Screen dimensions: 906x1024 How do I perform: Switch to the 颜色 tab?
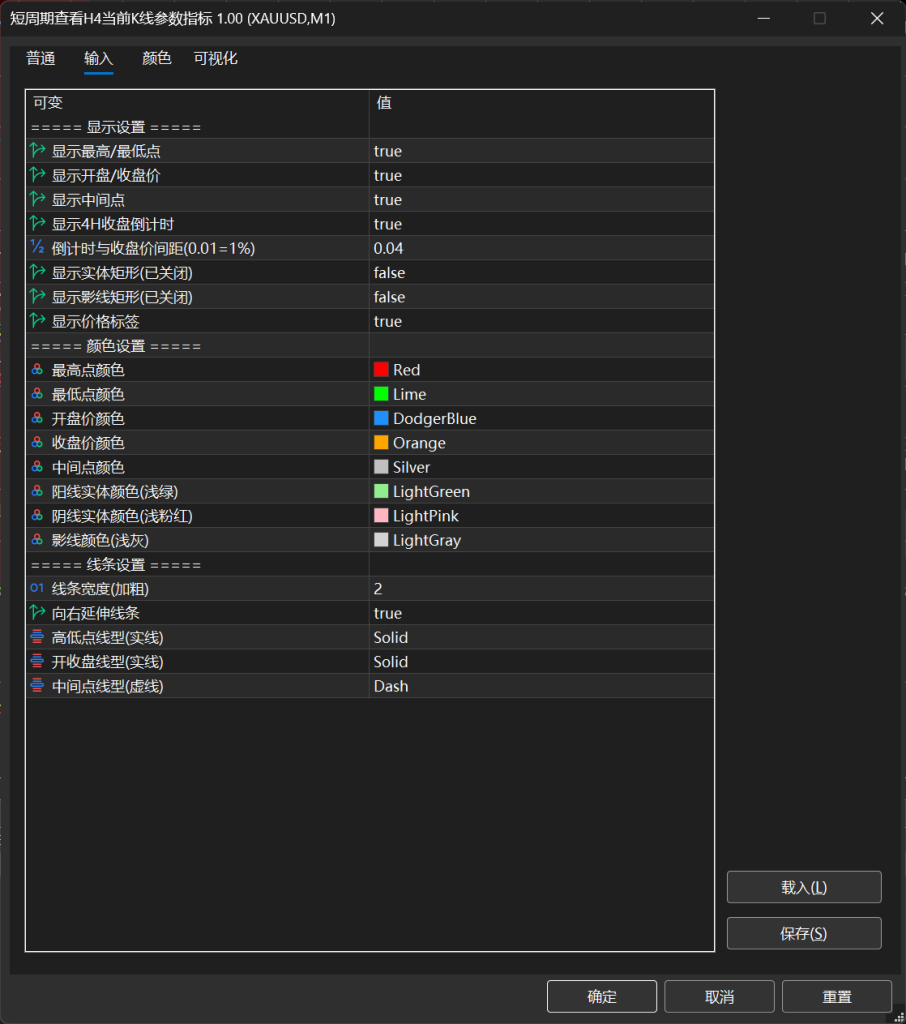(x=155, y=58)
